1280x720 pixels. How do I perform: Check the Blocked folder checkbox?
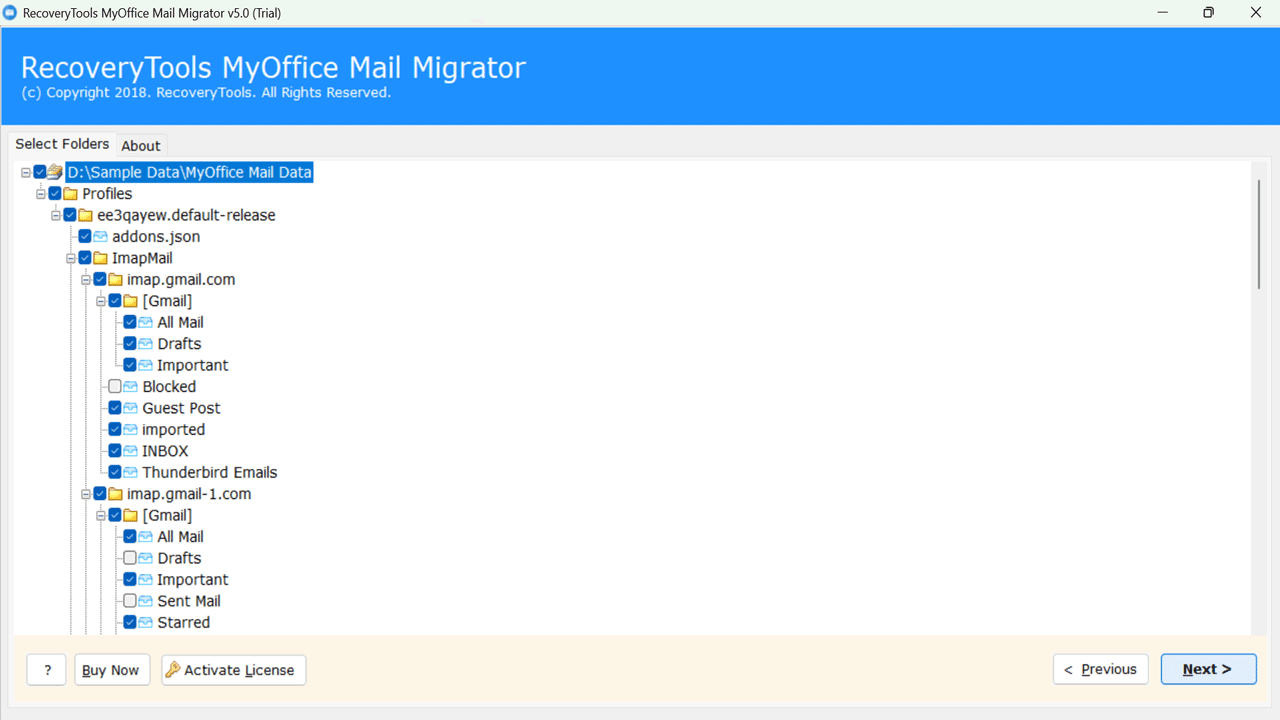click(115, 387)
